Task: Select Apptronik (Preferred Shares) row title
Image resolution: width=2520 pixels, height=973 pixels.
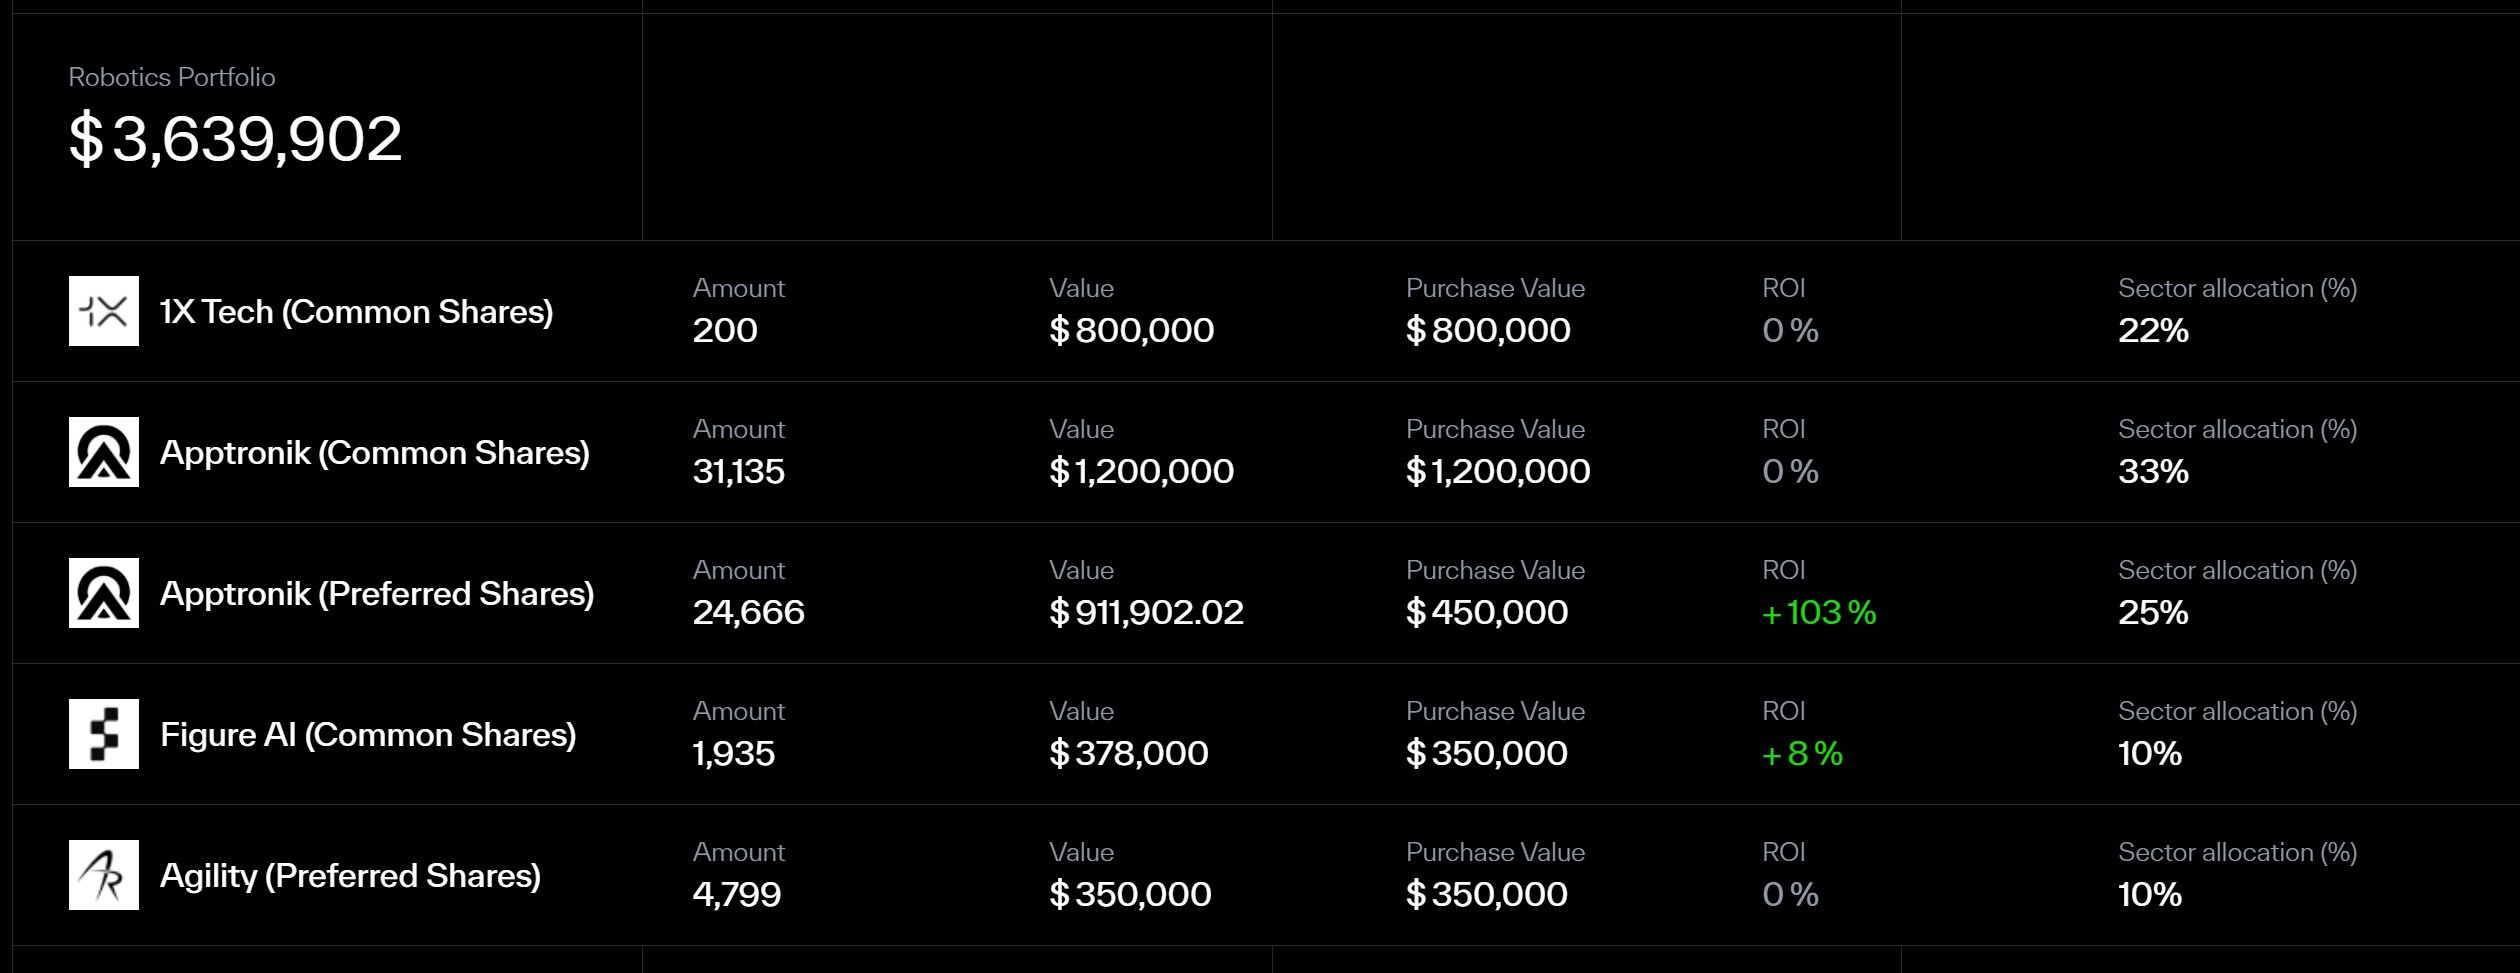Action: click(377, 594)
